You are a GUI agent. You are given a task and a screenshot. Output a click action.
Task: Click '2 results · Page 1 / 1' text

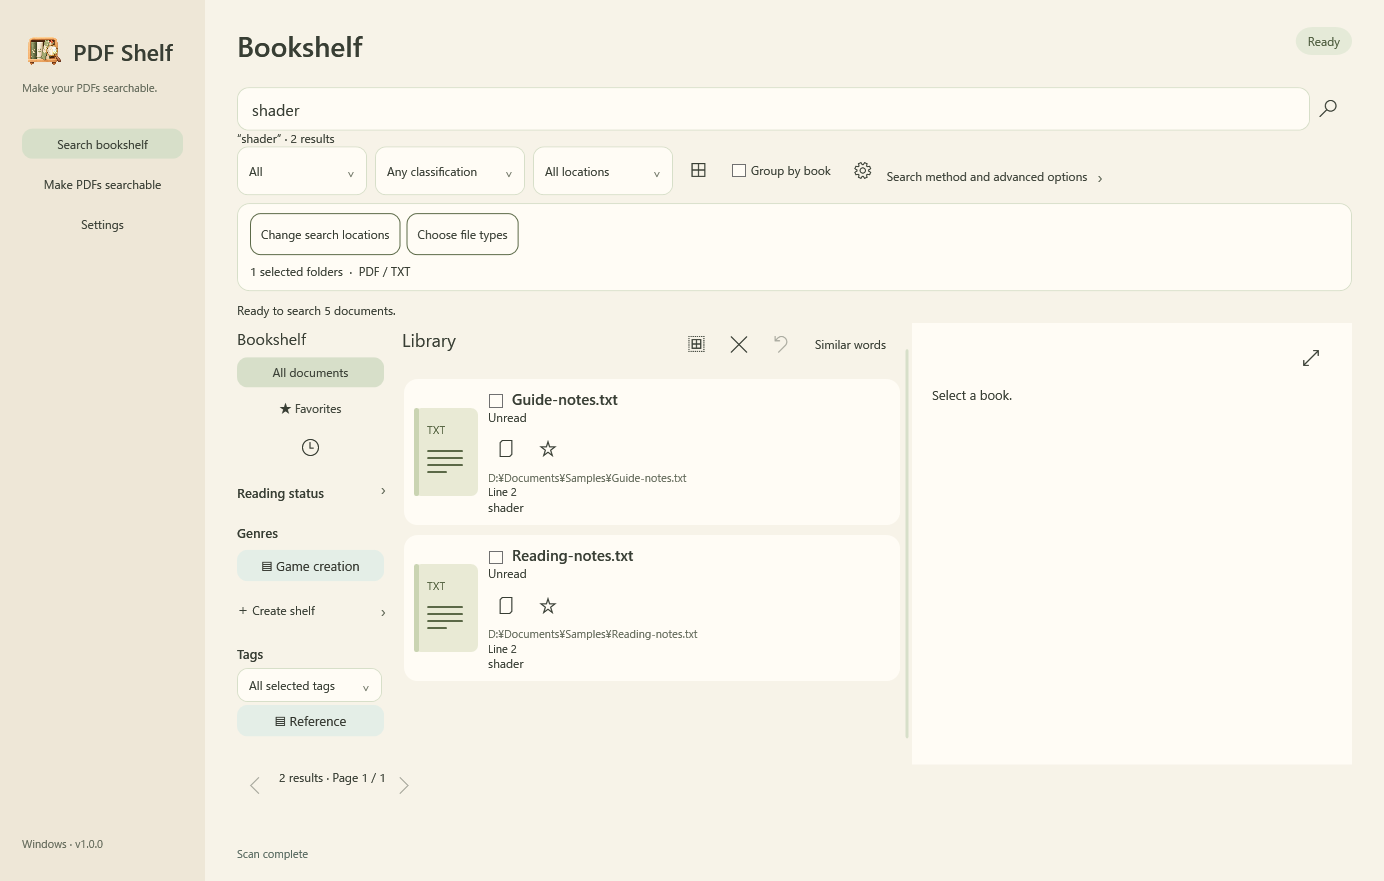pyautogui.click(x=332, y=778)
